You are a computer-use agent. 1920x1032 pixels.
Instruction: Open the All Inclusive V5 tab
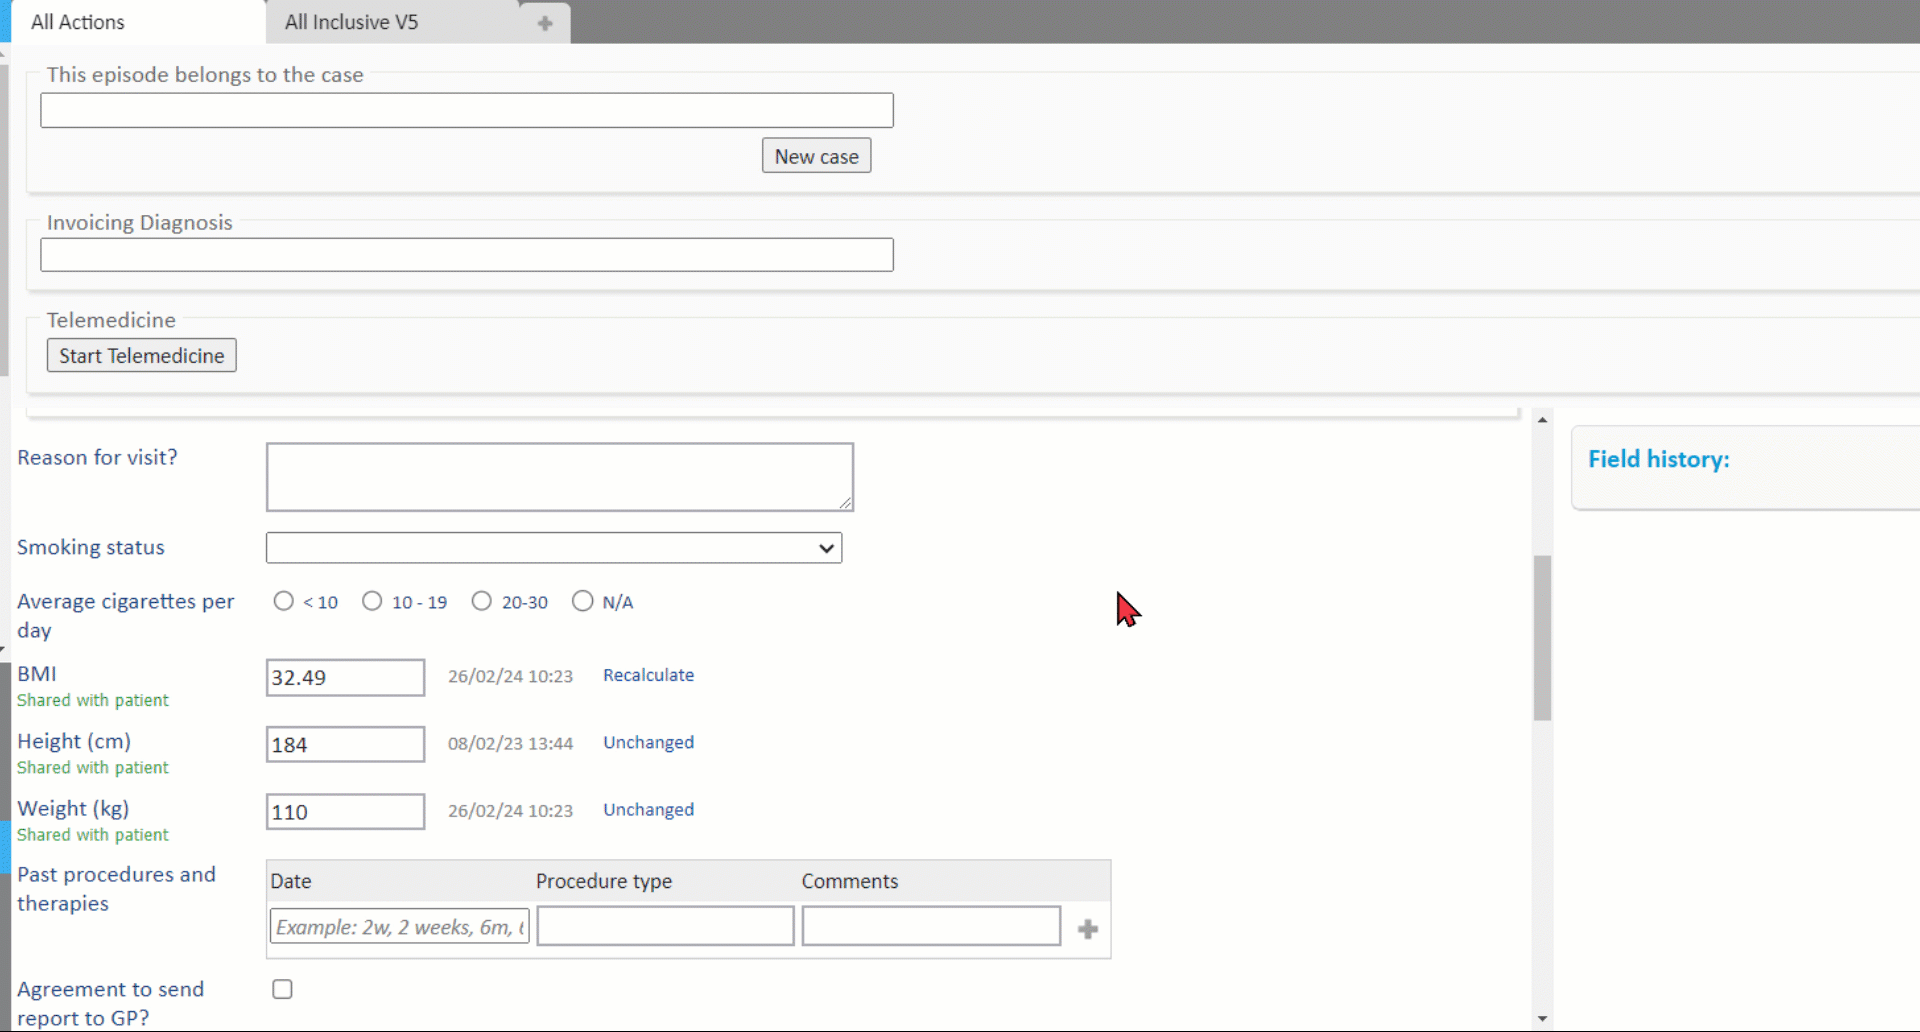[x=351, y=22]
